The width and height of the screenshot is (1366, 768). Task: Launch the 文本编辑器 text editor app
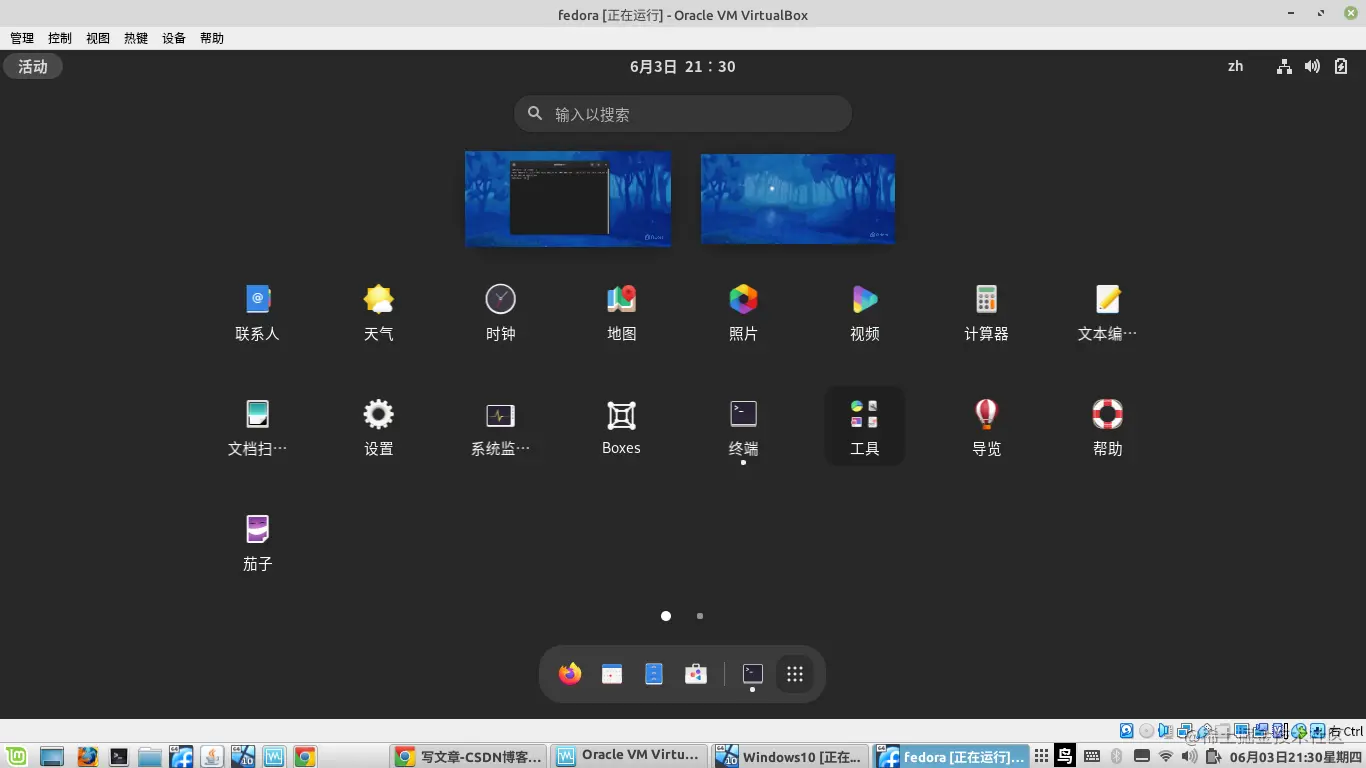tap(1108, 314)
